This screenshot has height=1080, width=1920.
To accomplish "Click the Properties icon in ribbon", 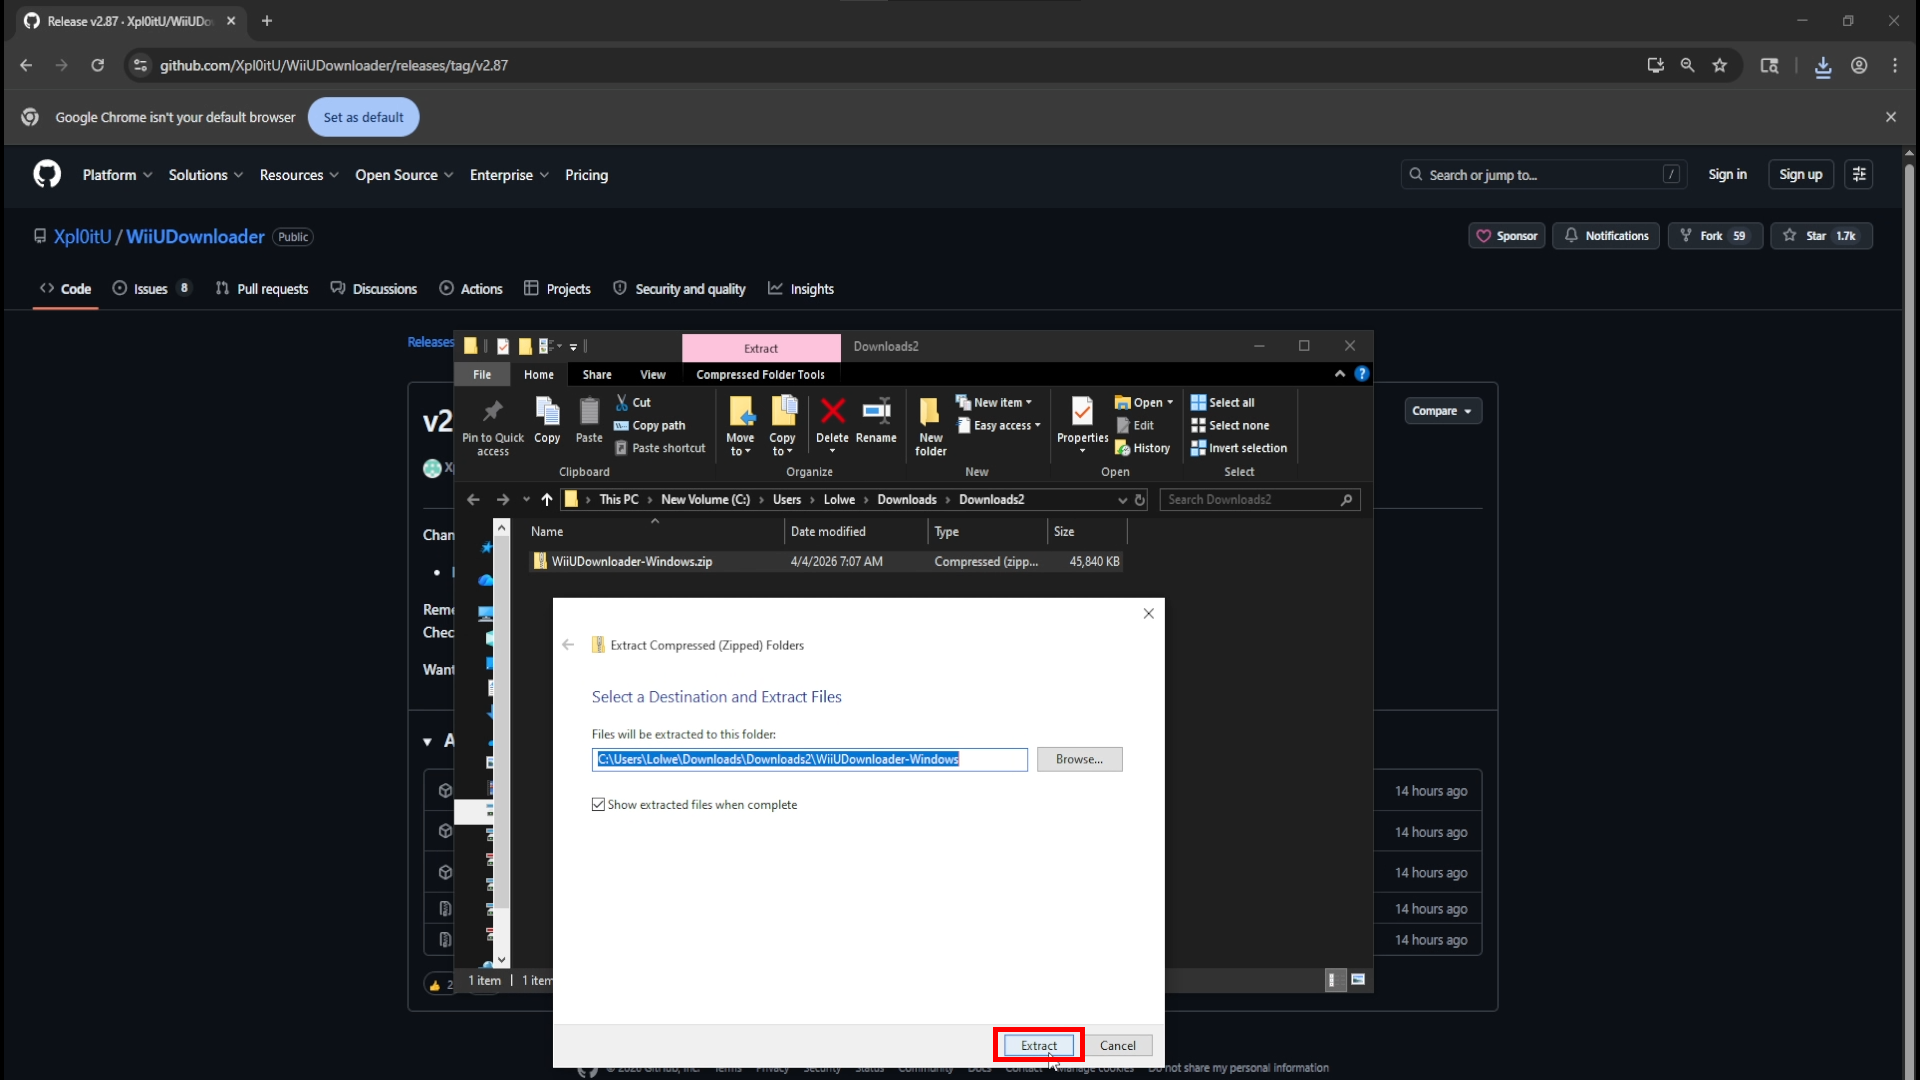I will [x=1082, y=412].
